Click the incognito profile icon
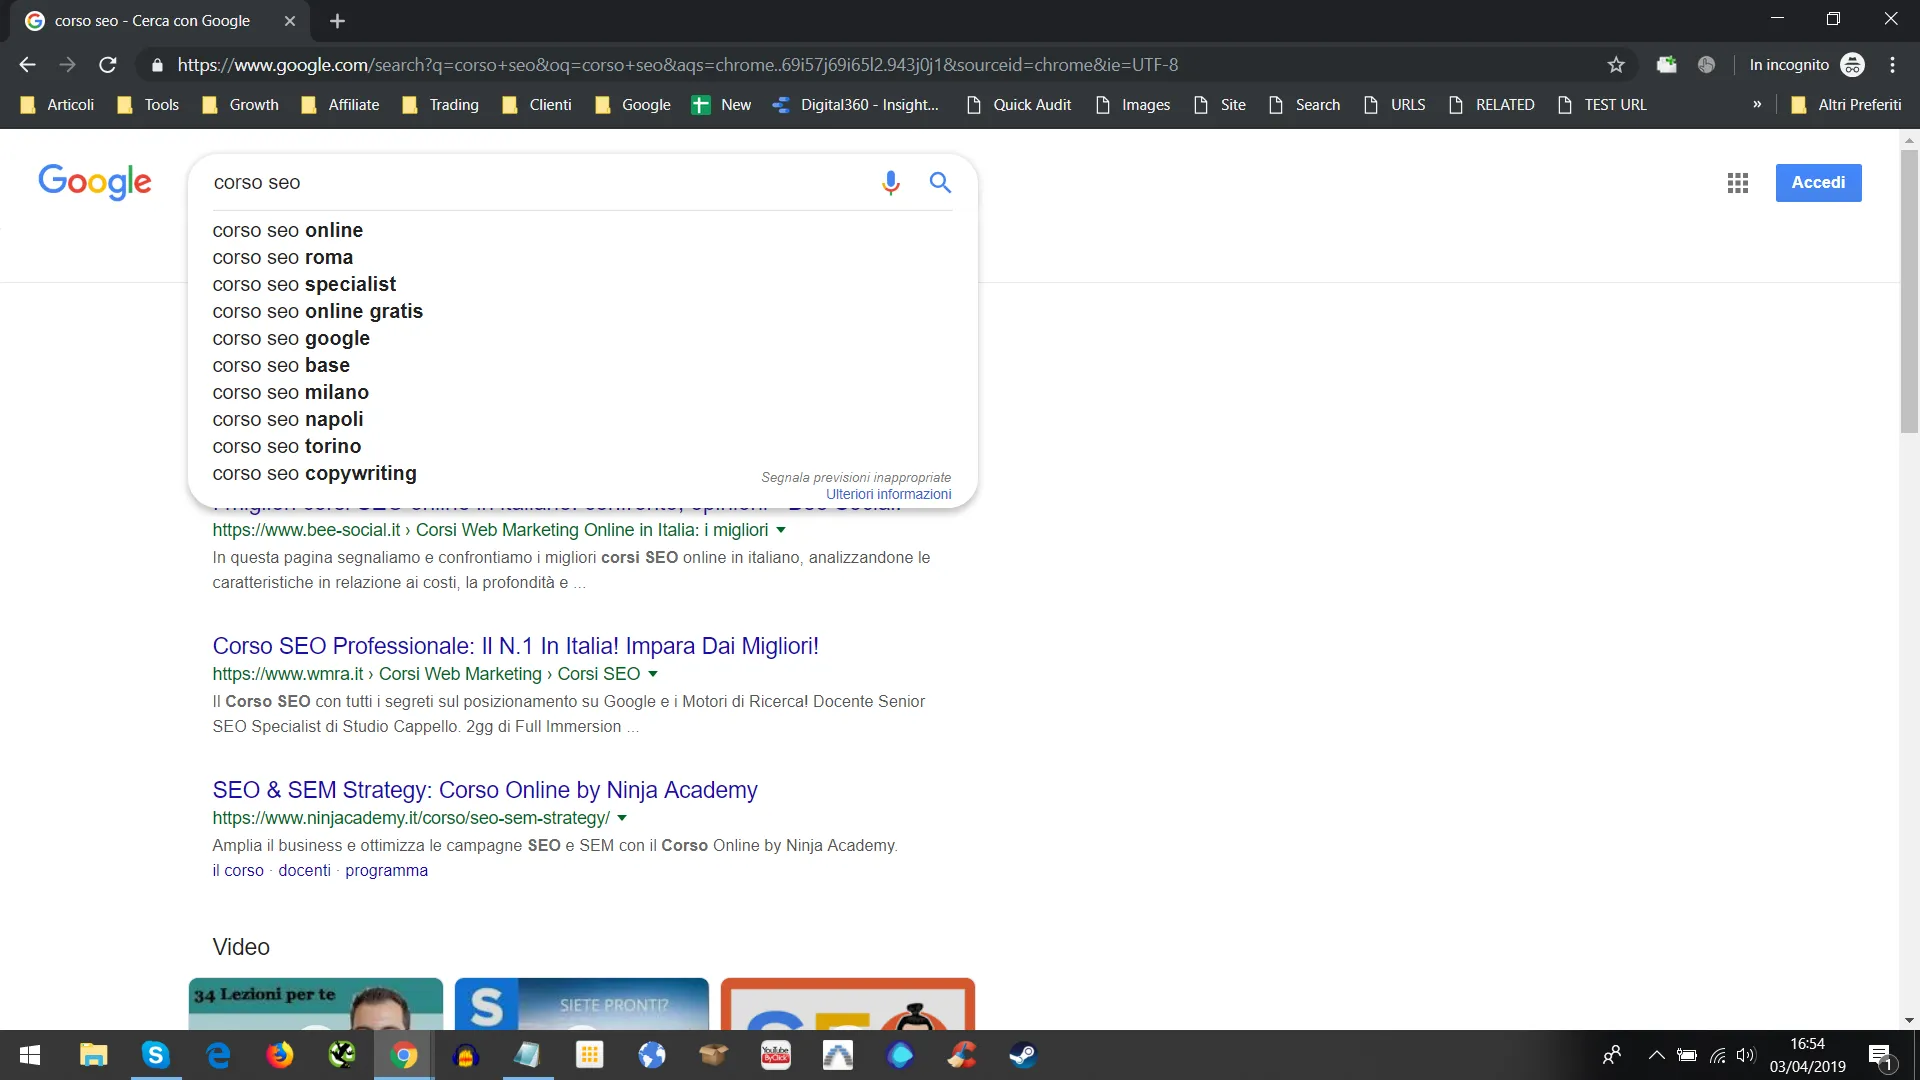 pos(1852,65)
